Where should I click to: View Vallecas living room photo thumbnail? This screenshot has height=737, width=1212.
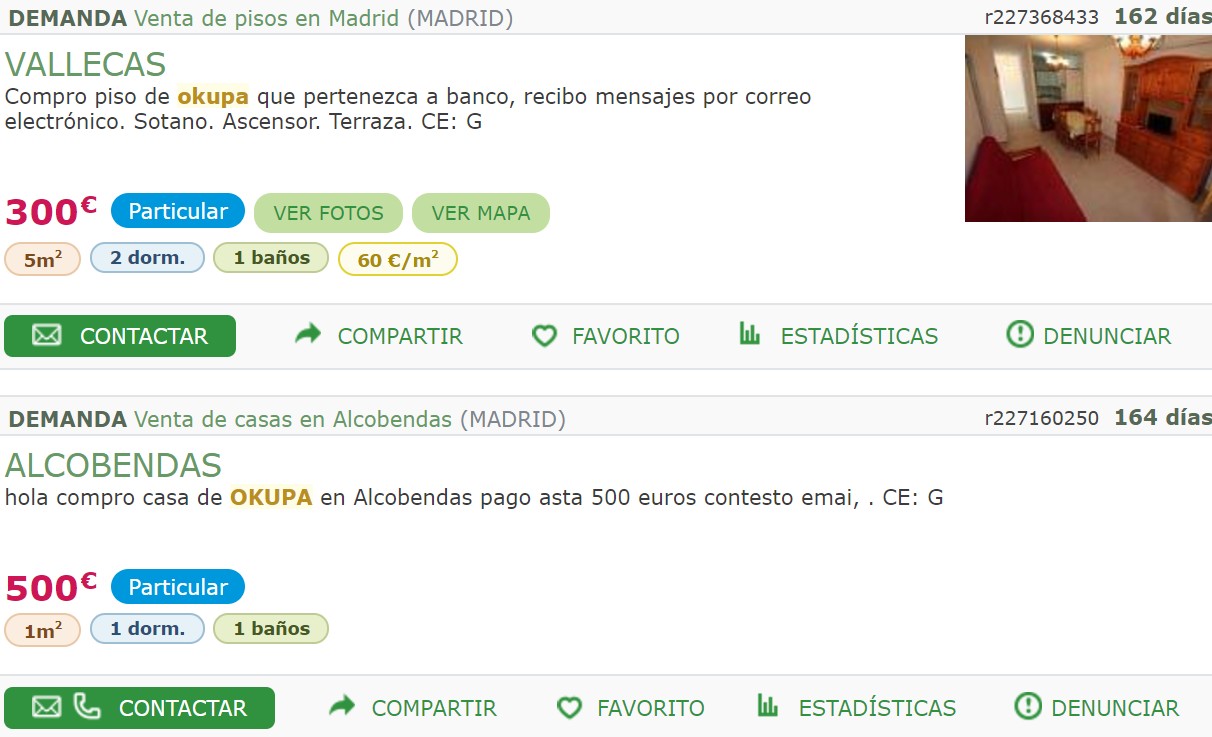[x=1088, y=128]
